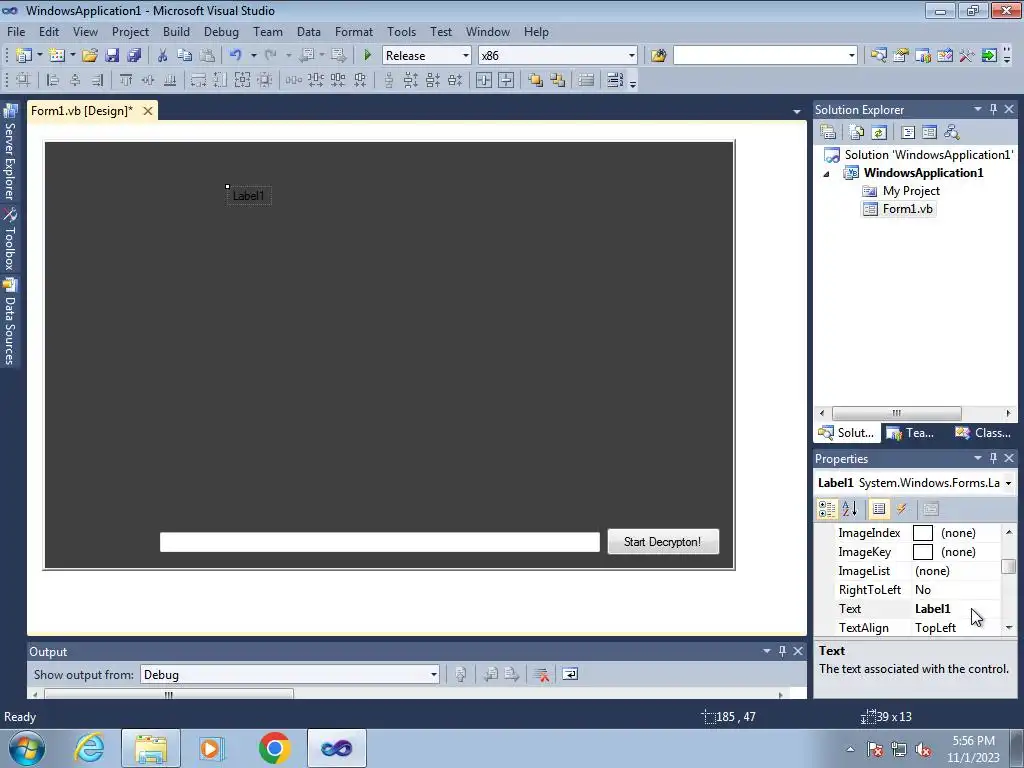Click the Center Vertically layout icon
Image resolution: width=1024 pixels, height=768 pixels.
pyautogui.click(x=506, y=80)
